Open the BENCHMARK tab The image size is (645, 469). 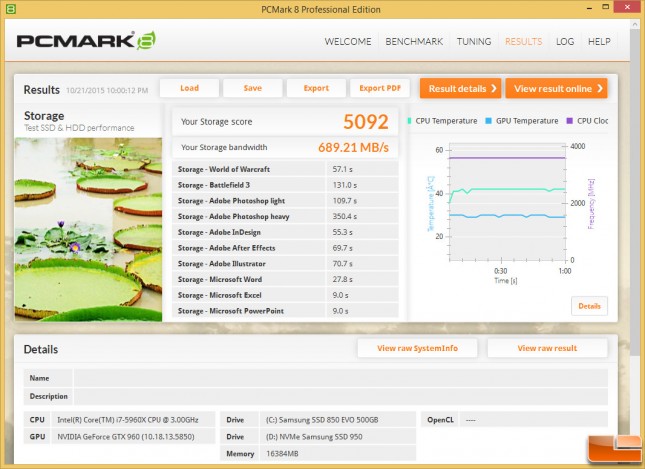click(x=414, y=42)
